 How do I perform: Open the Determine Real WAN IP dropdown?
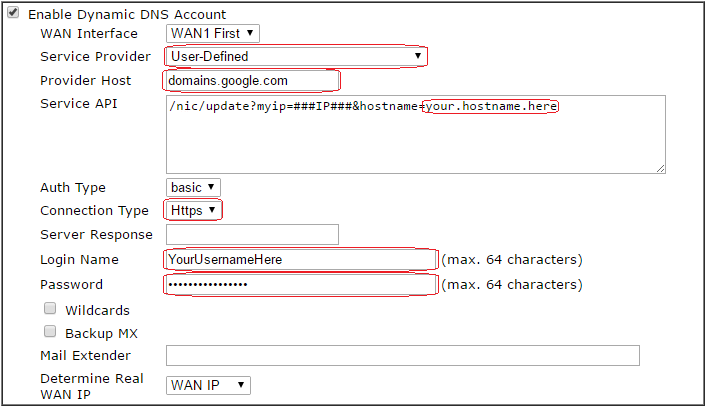point(208,385)
